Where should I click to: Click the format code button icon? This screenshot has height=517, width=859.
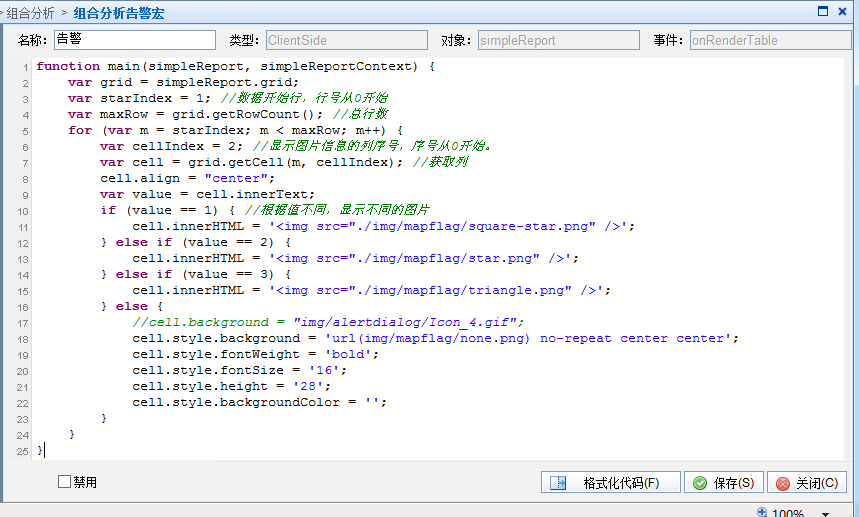pos(558,482)
